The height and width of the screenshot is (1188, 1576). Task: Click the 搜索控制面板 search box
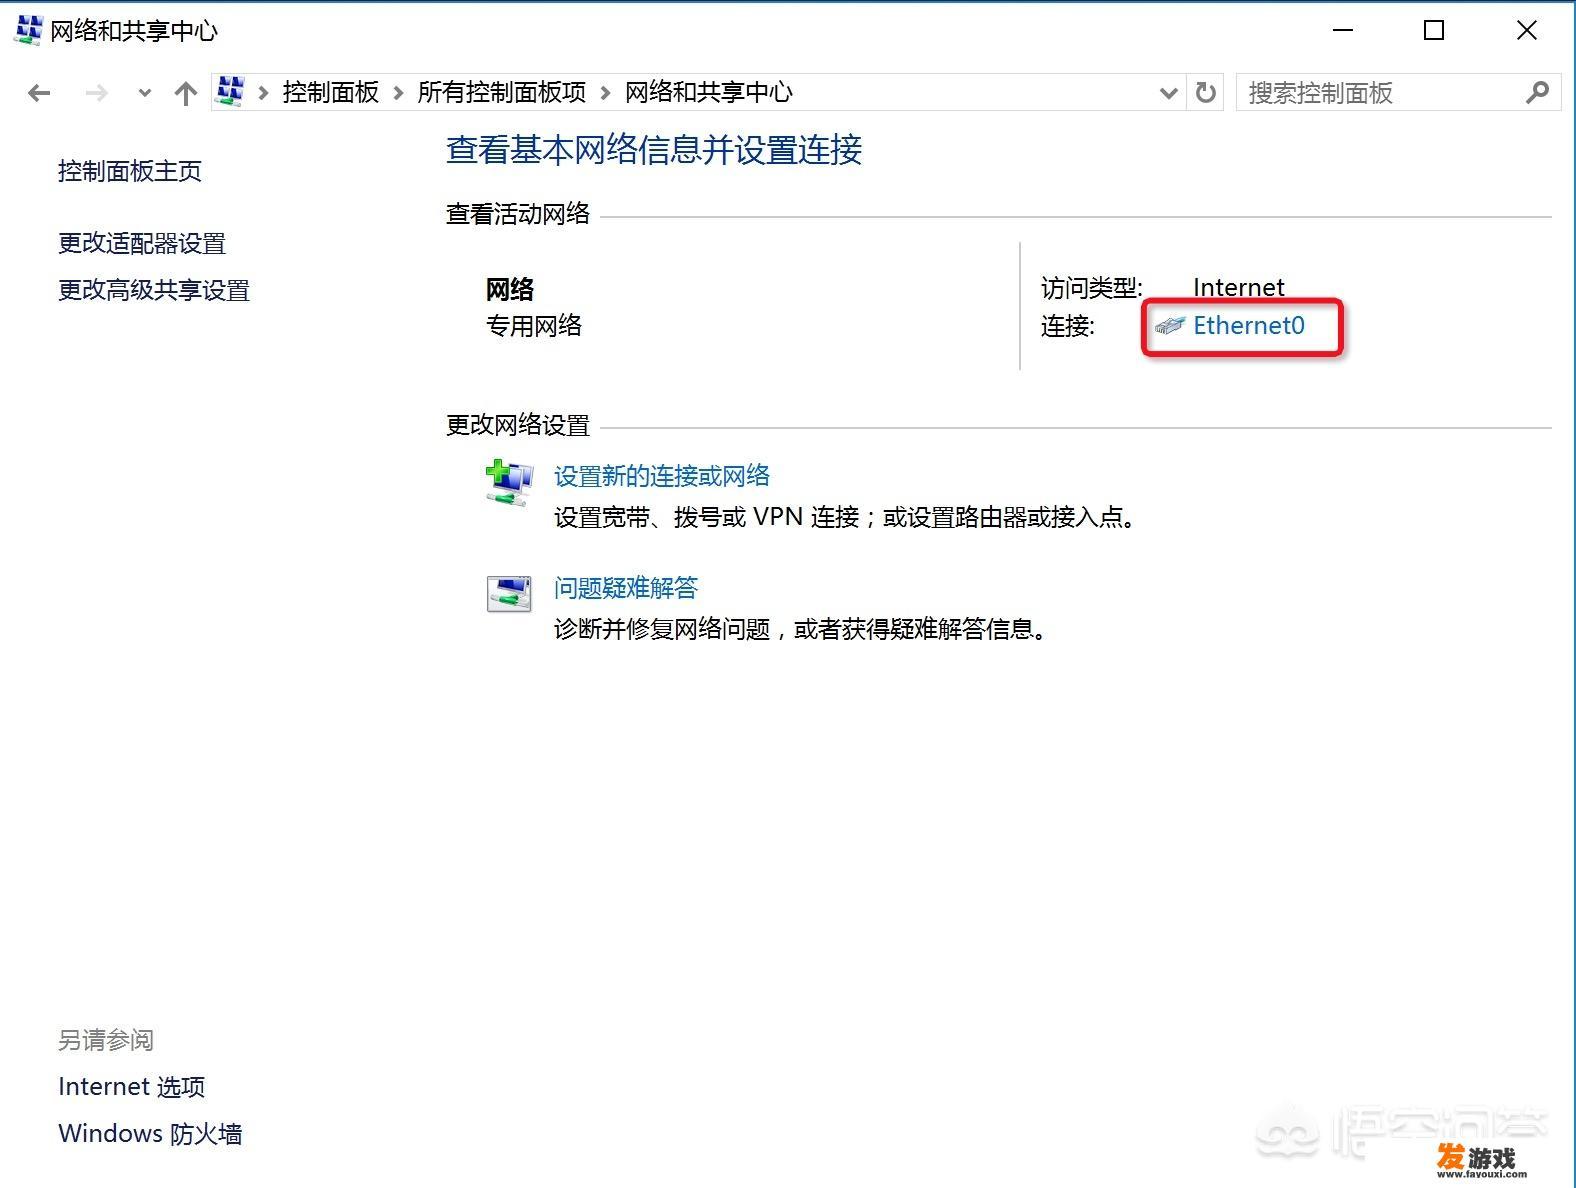click(x=1398, y=93)
